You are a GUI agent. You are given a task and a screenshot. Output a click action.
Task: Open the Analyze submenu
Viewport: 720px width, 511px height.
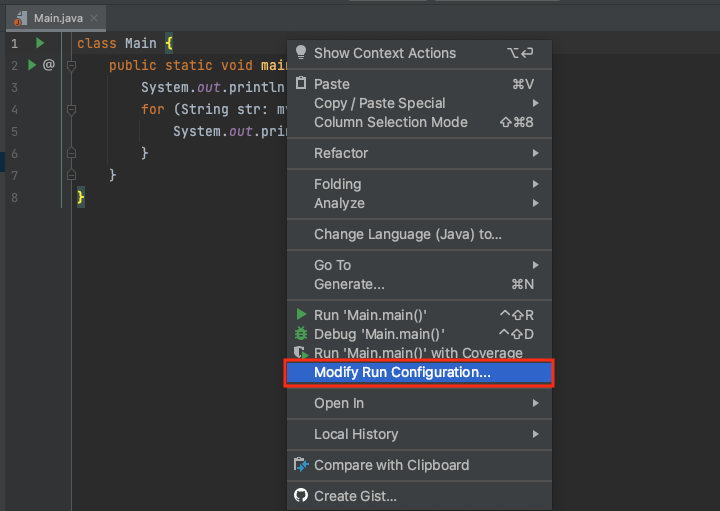(x=419, y=203)
